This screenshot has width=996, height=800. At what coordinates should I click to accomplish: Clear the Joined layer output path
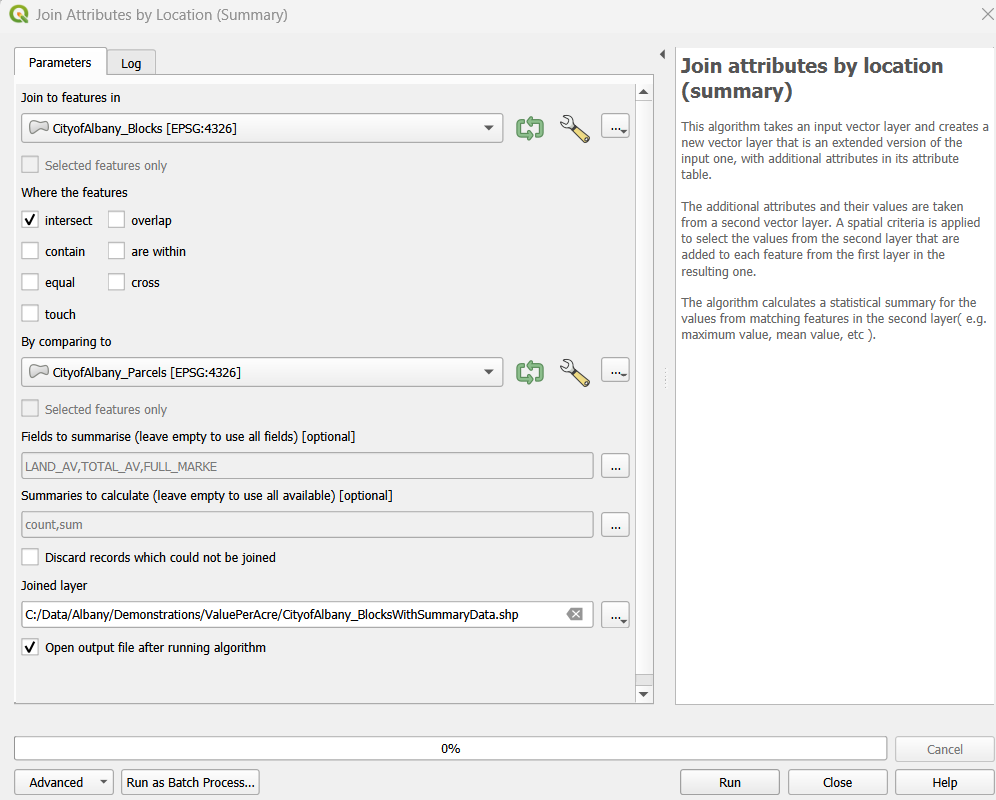click(575, 614)
